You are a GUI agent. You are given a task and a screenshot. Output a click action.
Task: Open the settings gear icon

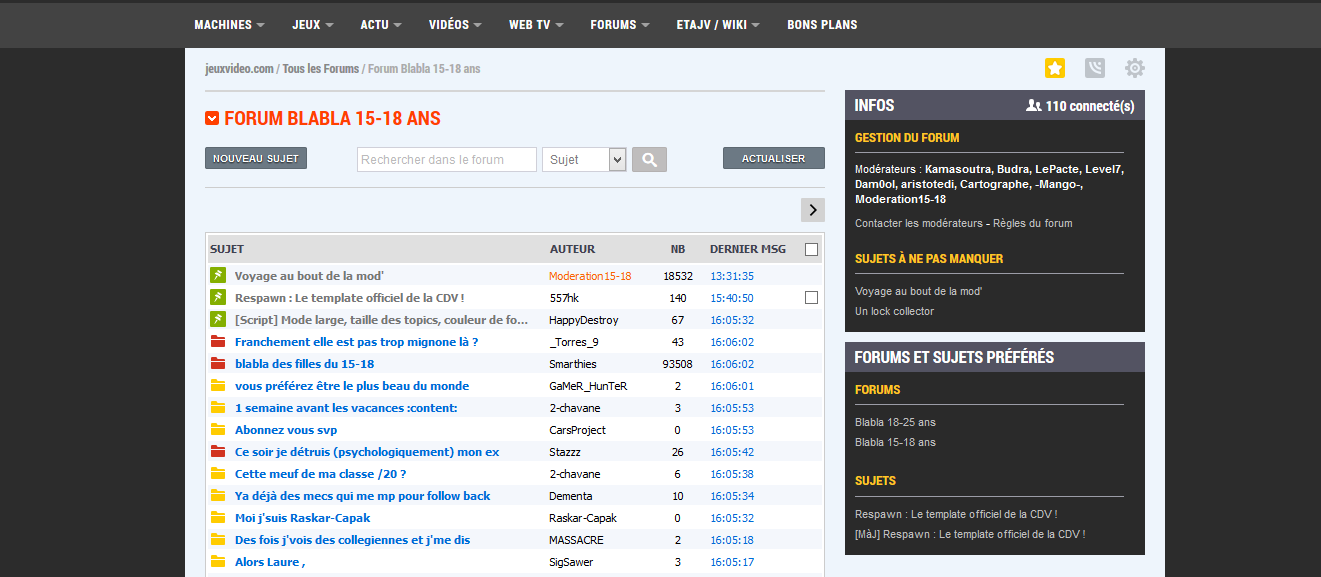pyautogui.click(x=1134, y=68)
